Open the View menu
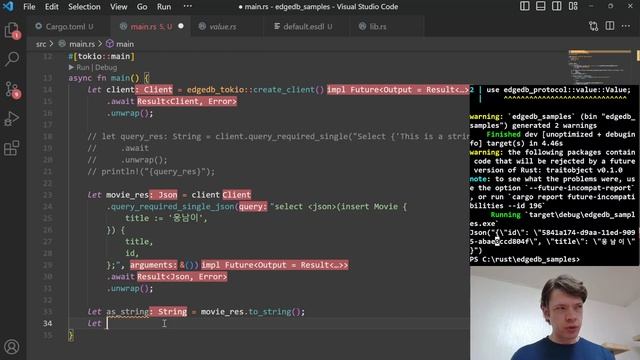Screen dimensions: 640x360 pos(119,7)
